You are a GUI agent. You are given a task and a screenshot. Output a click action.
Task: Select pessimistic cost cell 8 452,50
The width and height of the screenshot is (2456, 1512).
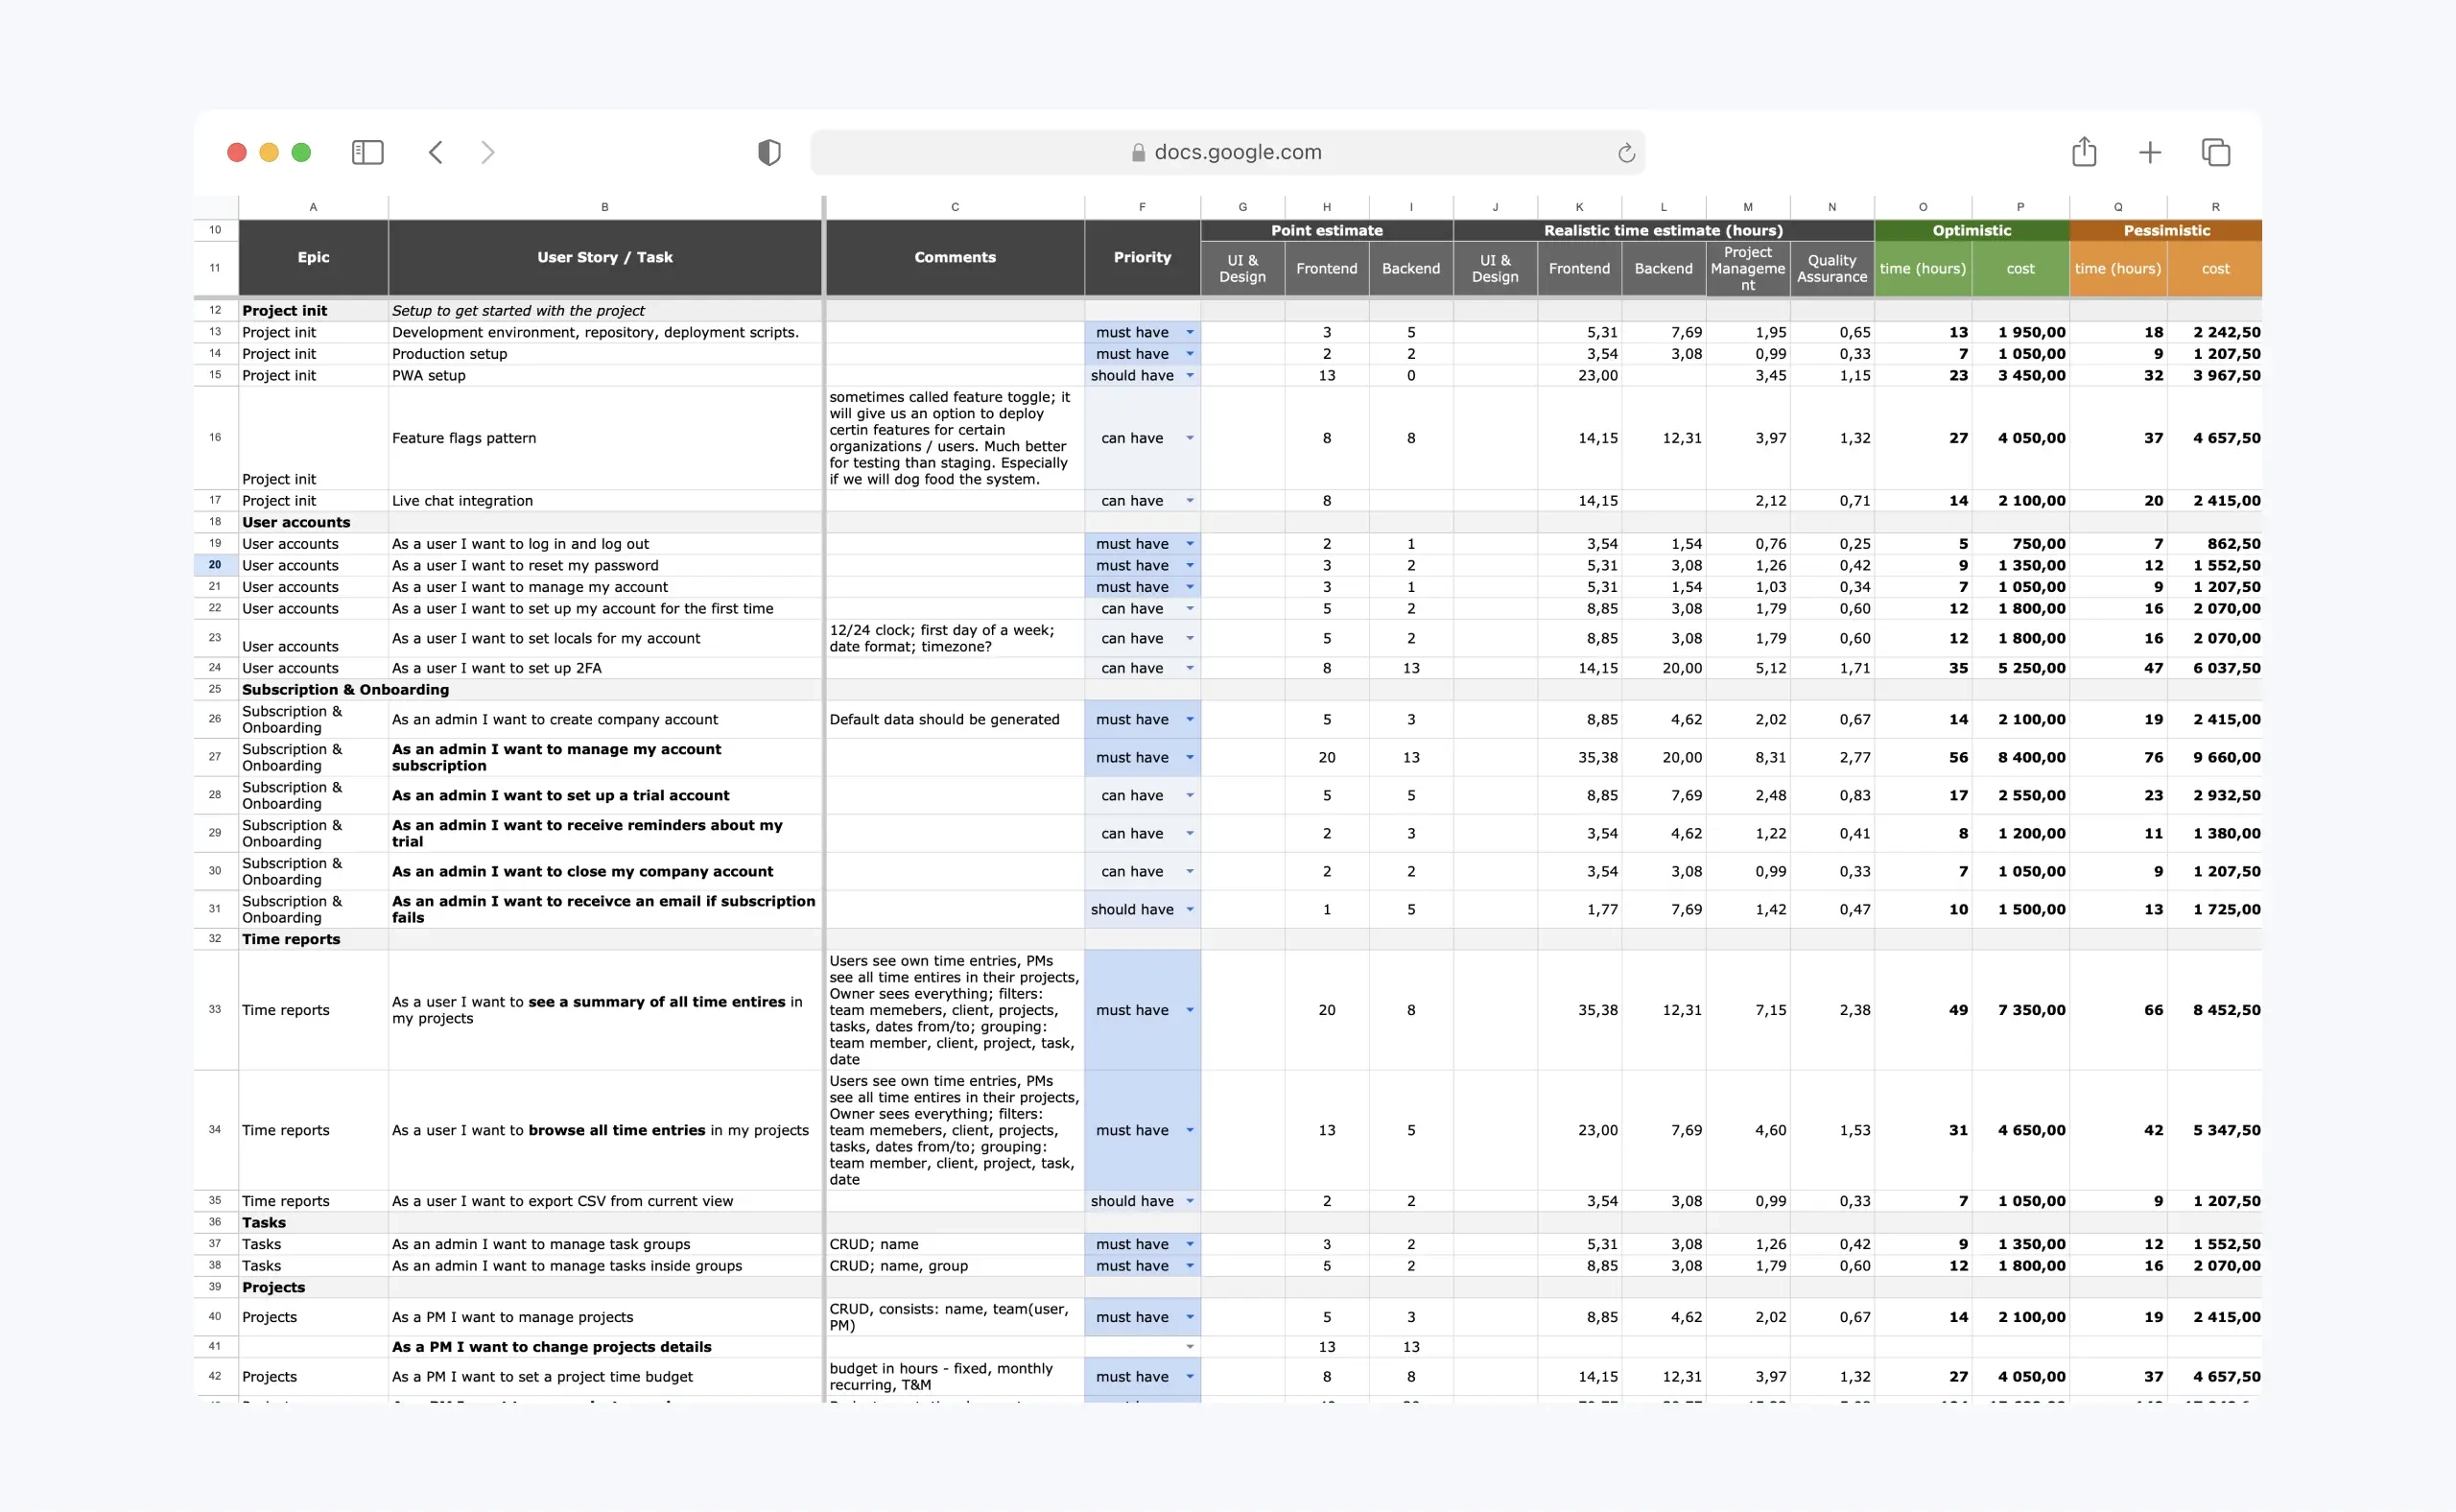click(x=2215, y=1009)
